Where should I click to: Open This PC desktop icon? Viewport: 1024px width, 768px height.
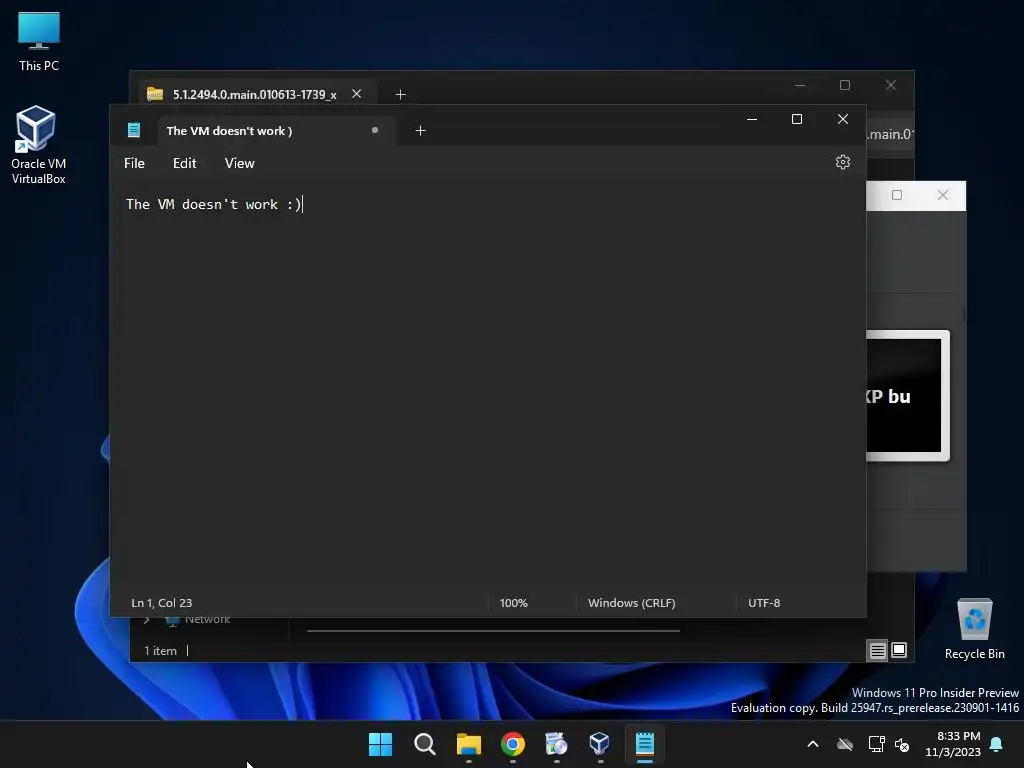pos(39,42)
